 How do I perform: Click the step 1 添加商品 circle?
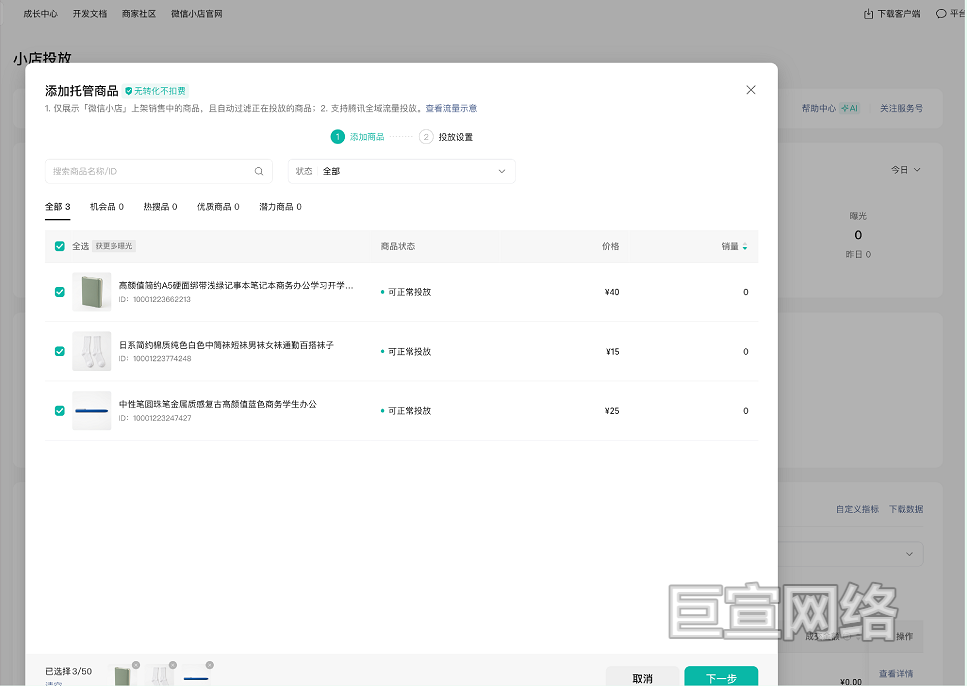[x=337, y=137]
